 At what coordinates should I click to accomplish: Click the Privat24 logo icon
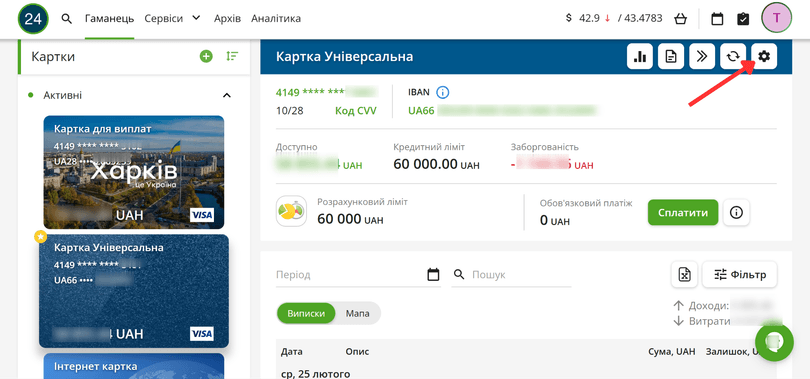pyautogui.click(x=33, y=19)
